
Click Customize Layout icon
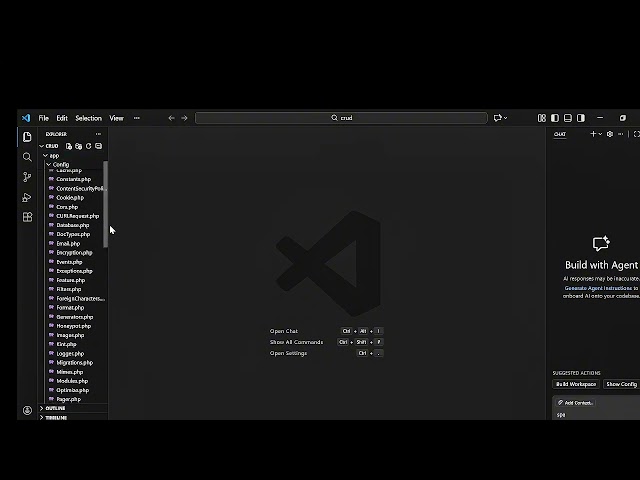[x=542, y=118]
